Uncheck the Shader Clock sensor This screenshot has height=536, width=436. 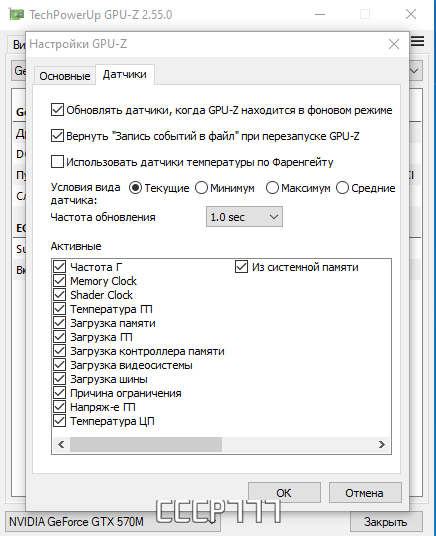pyautogui.click(x=60, y=295)
